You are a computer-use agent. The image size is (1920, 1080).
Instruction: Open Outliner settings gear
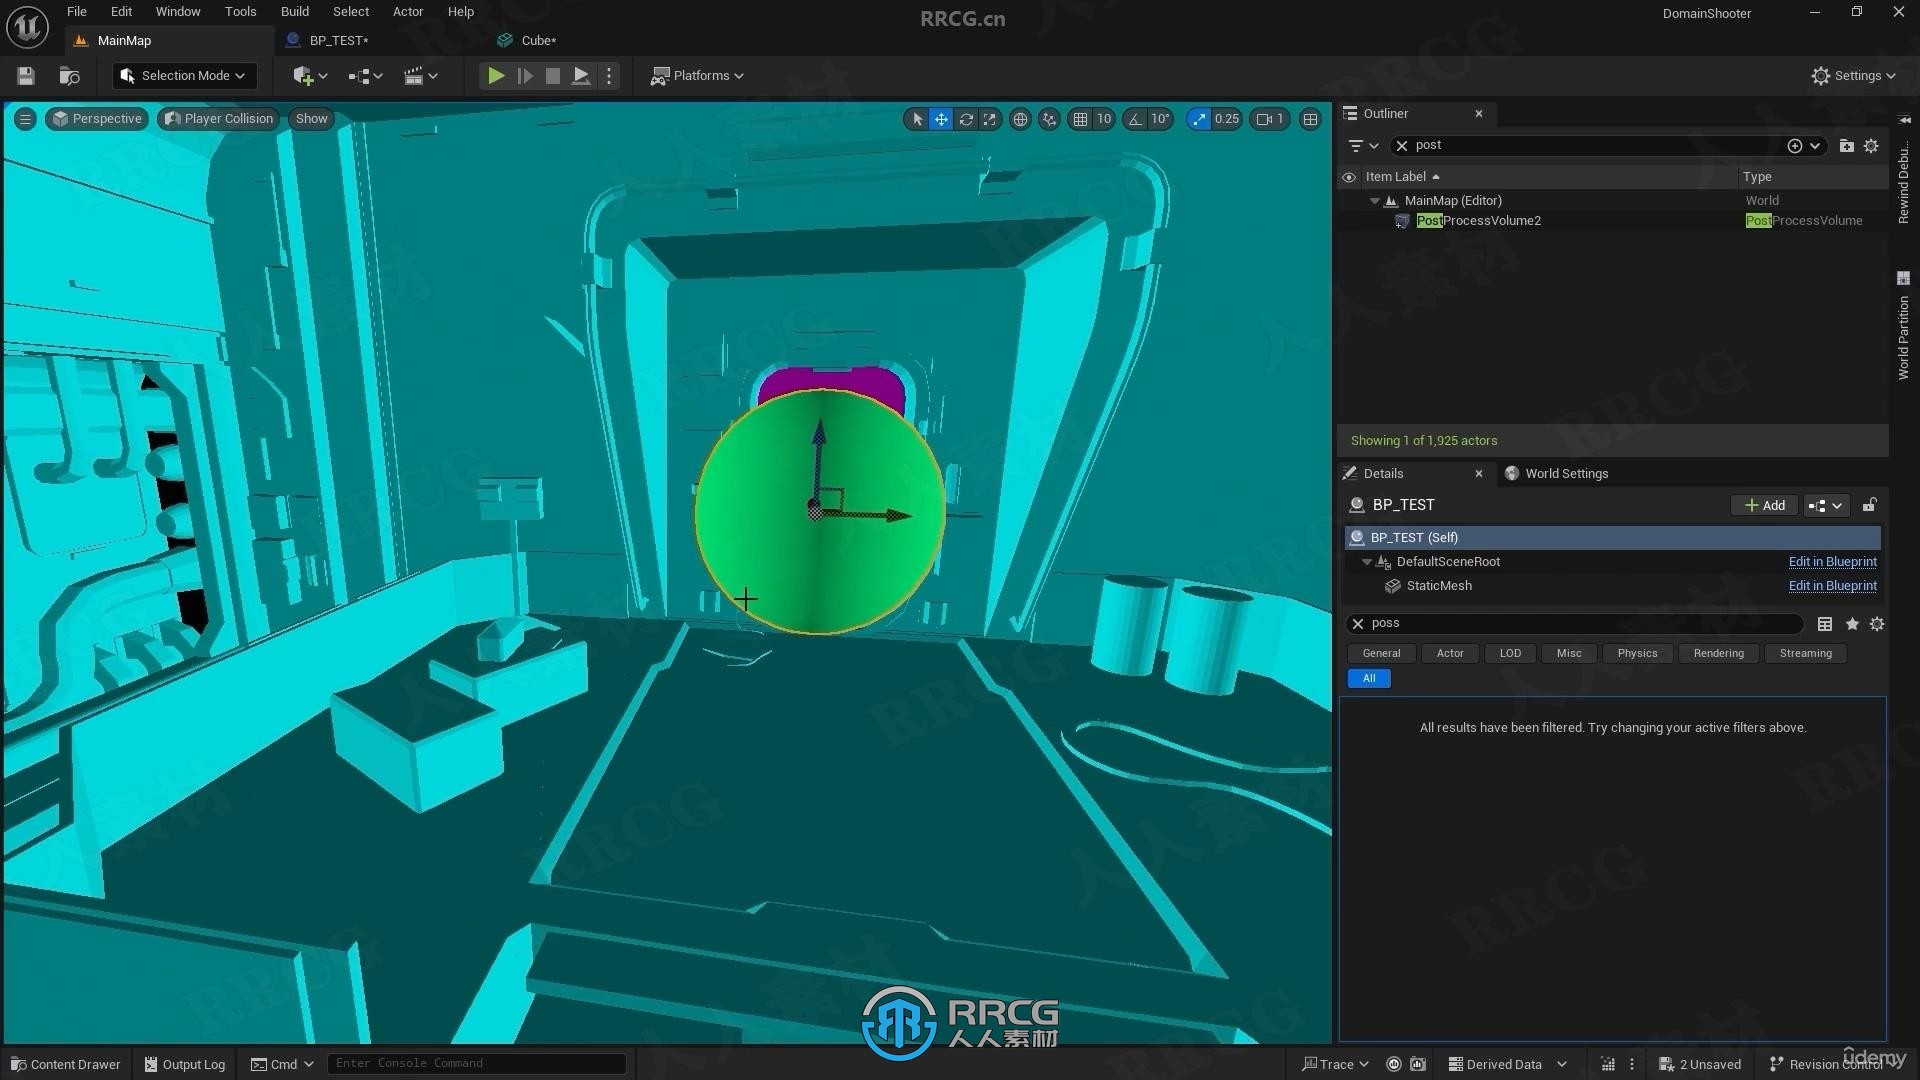tap(1871, 146)
